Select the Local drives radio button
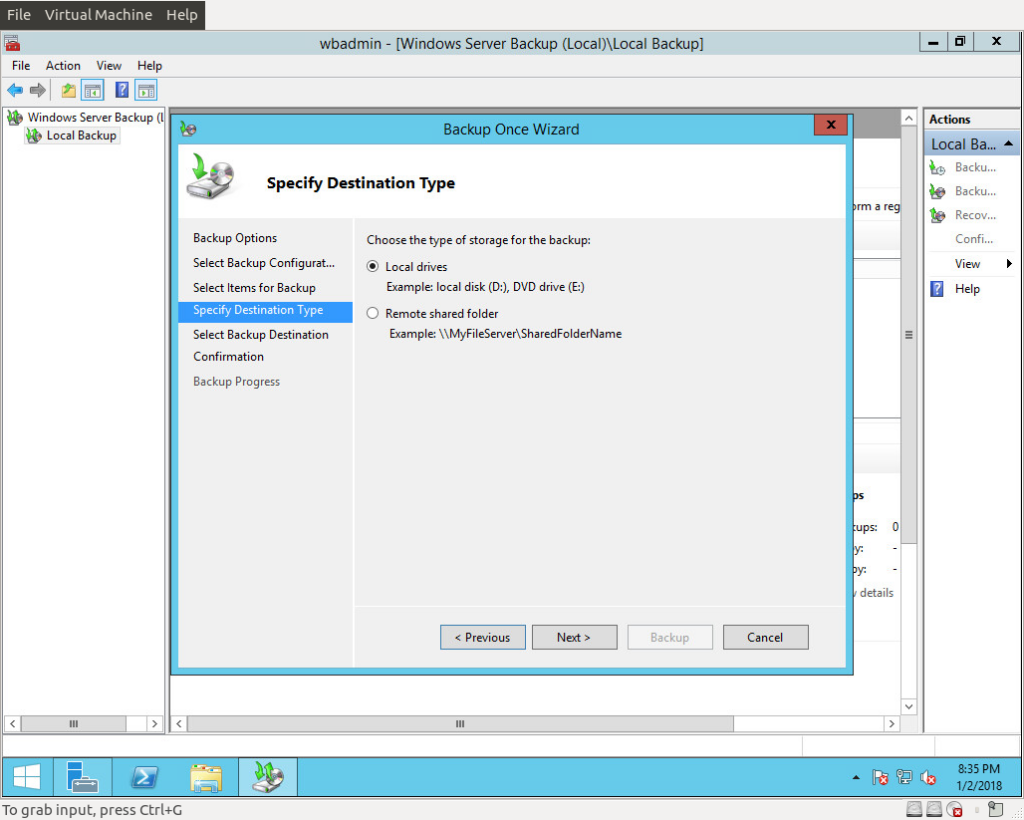This screenshot has height=820, width=1024. coord(373,266)
